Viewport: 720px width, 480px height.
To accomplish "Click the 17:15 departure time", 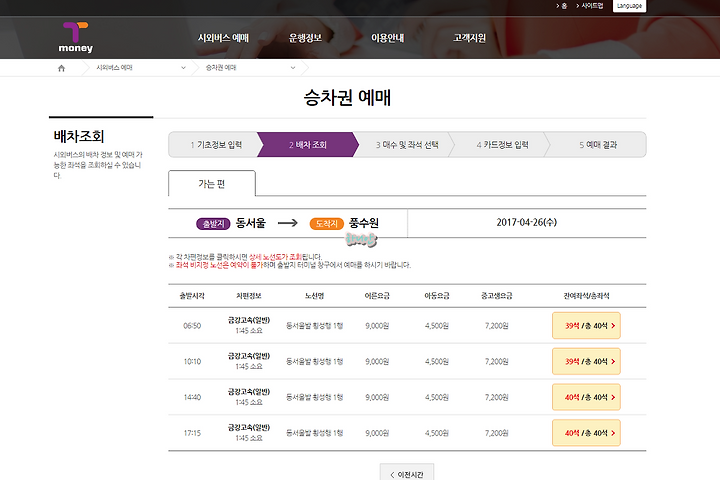I will [192, 433].
